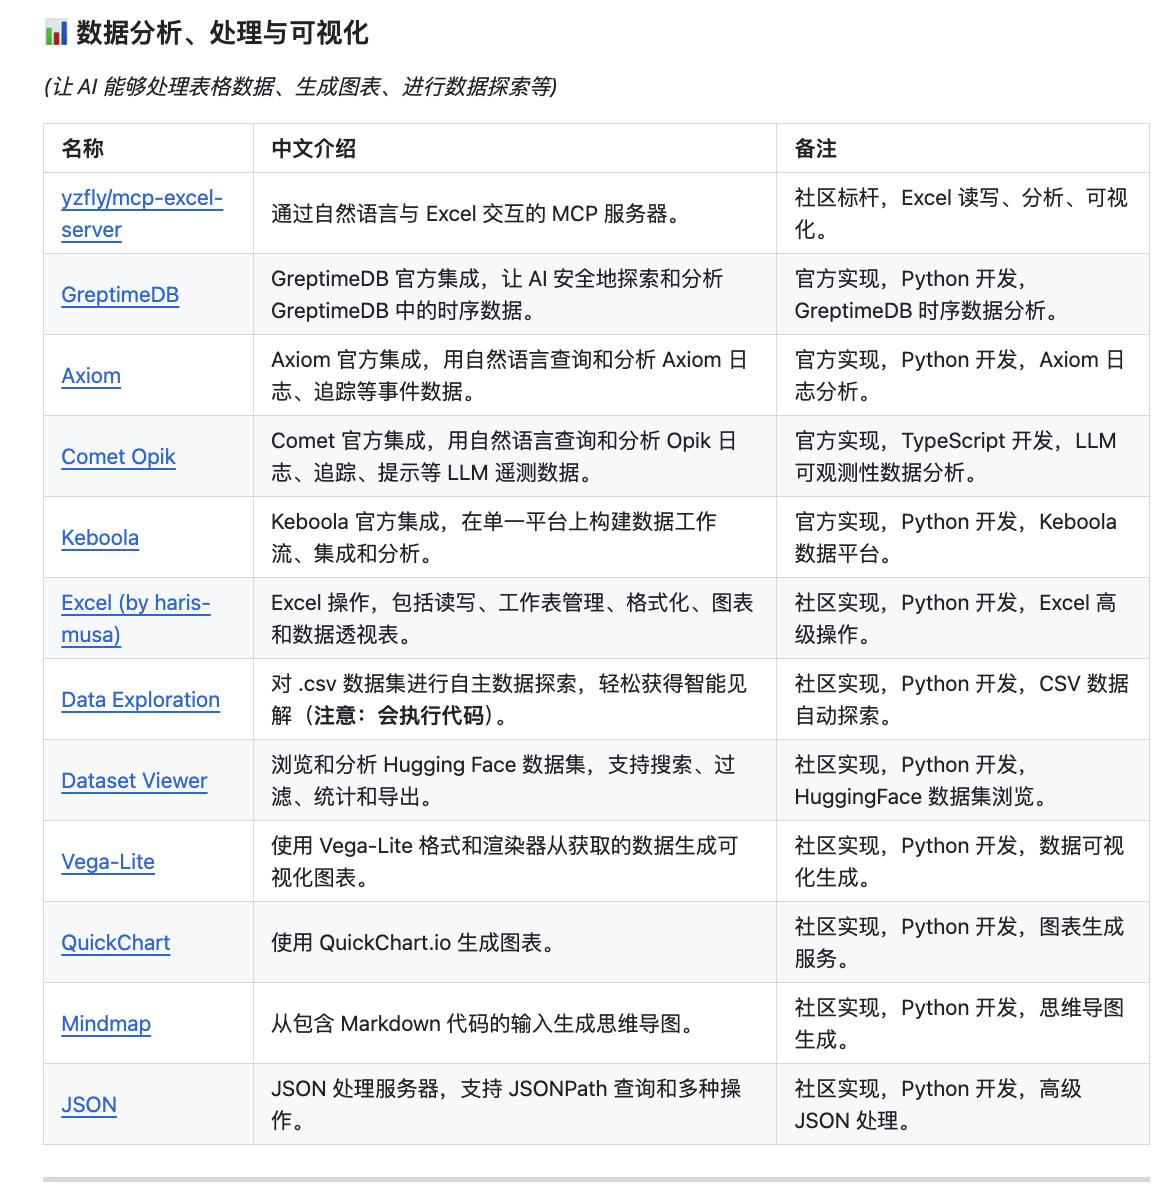This screenshot has height=1194, width=1176.
Task: Click note 数据可视化生成
Action: (x=959, y=861)
